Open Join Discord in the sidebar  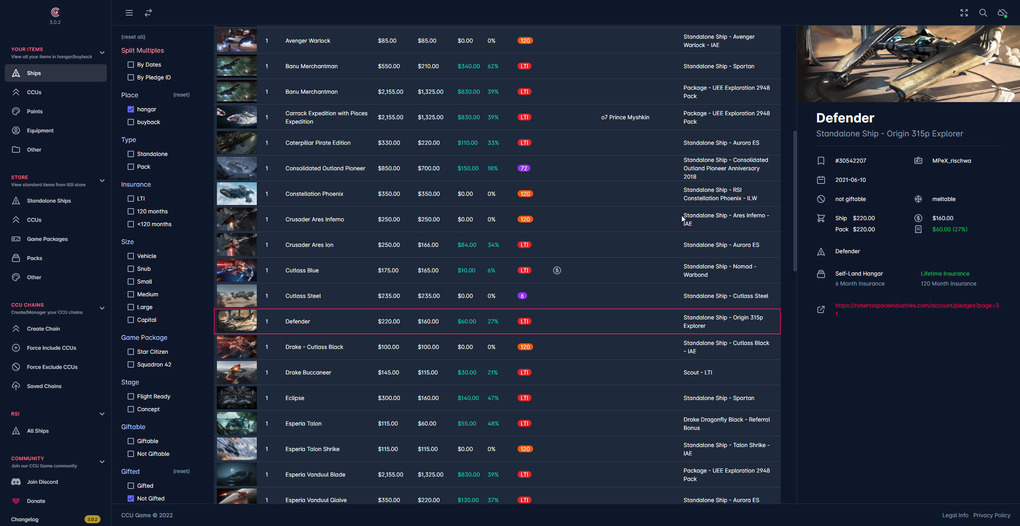click(41, 482)
